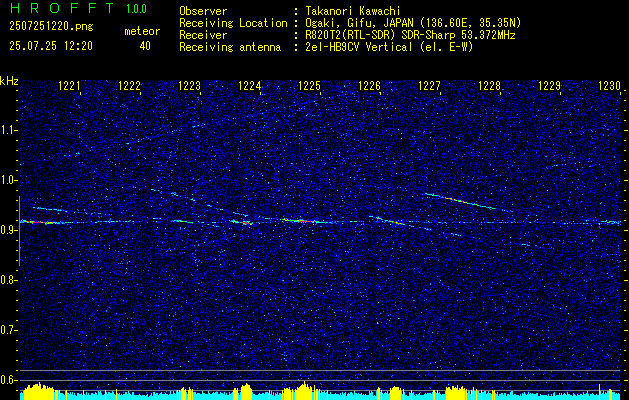This screenshot has width=629, height=400.
Task: Click observer name Takanori Kawachi
Action: (x=353, y=11)
